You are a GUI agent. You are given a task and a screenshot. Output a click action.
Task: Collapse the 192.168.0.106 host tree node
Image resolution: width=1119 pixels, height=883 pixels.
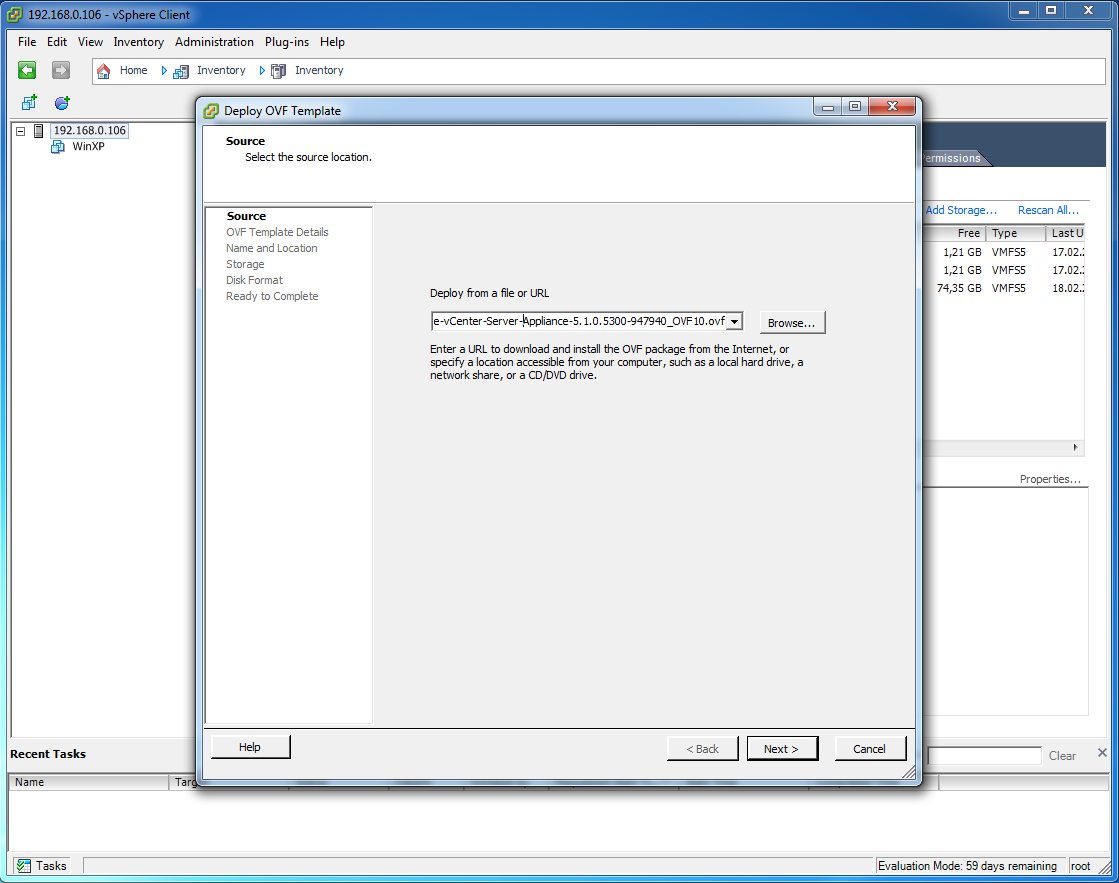click(x=21, y=131)
